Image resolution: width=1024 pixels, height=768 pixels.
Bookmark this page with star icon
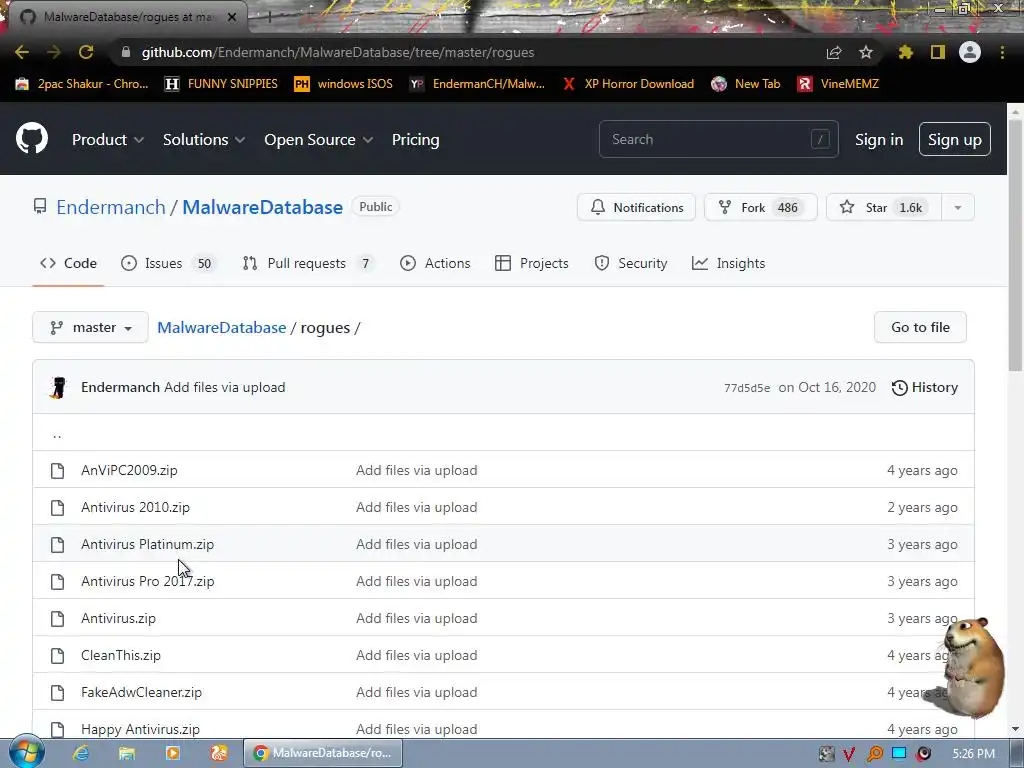(866, 52)
